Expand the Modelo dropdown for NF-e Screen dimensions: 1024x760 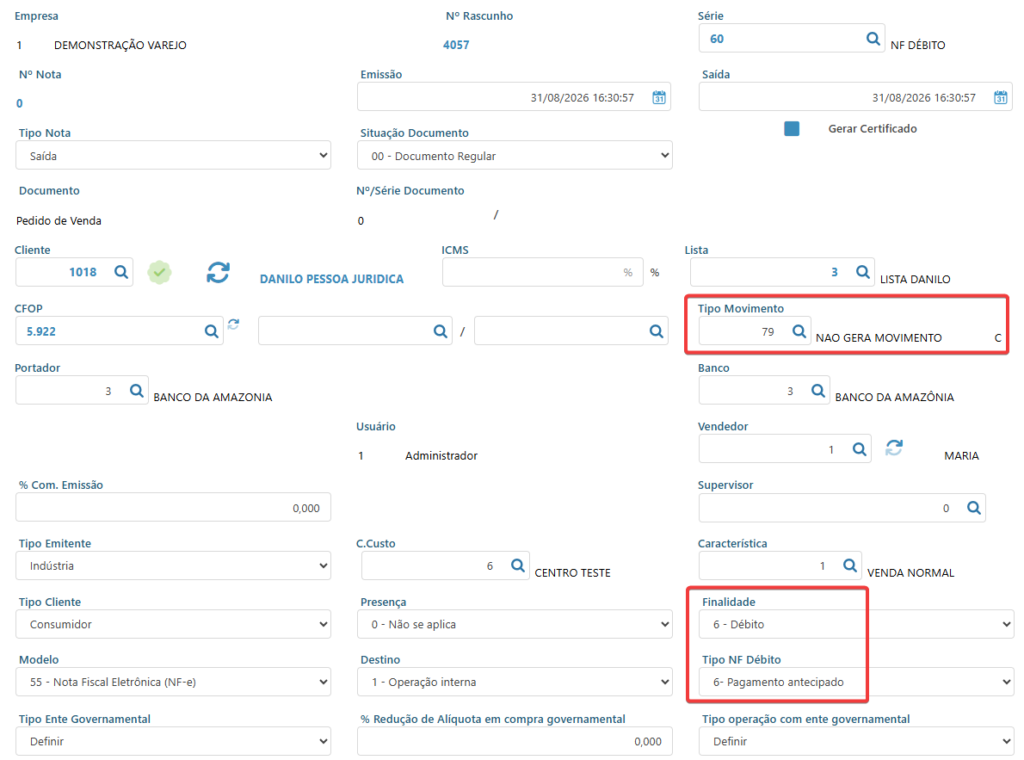pyautogui.click(x=173, y=682)
